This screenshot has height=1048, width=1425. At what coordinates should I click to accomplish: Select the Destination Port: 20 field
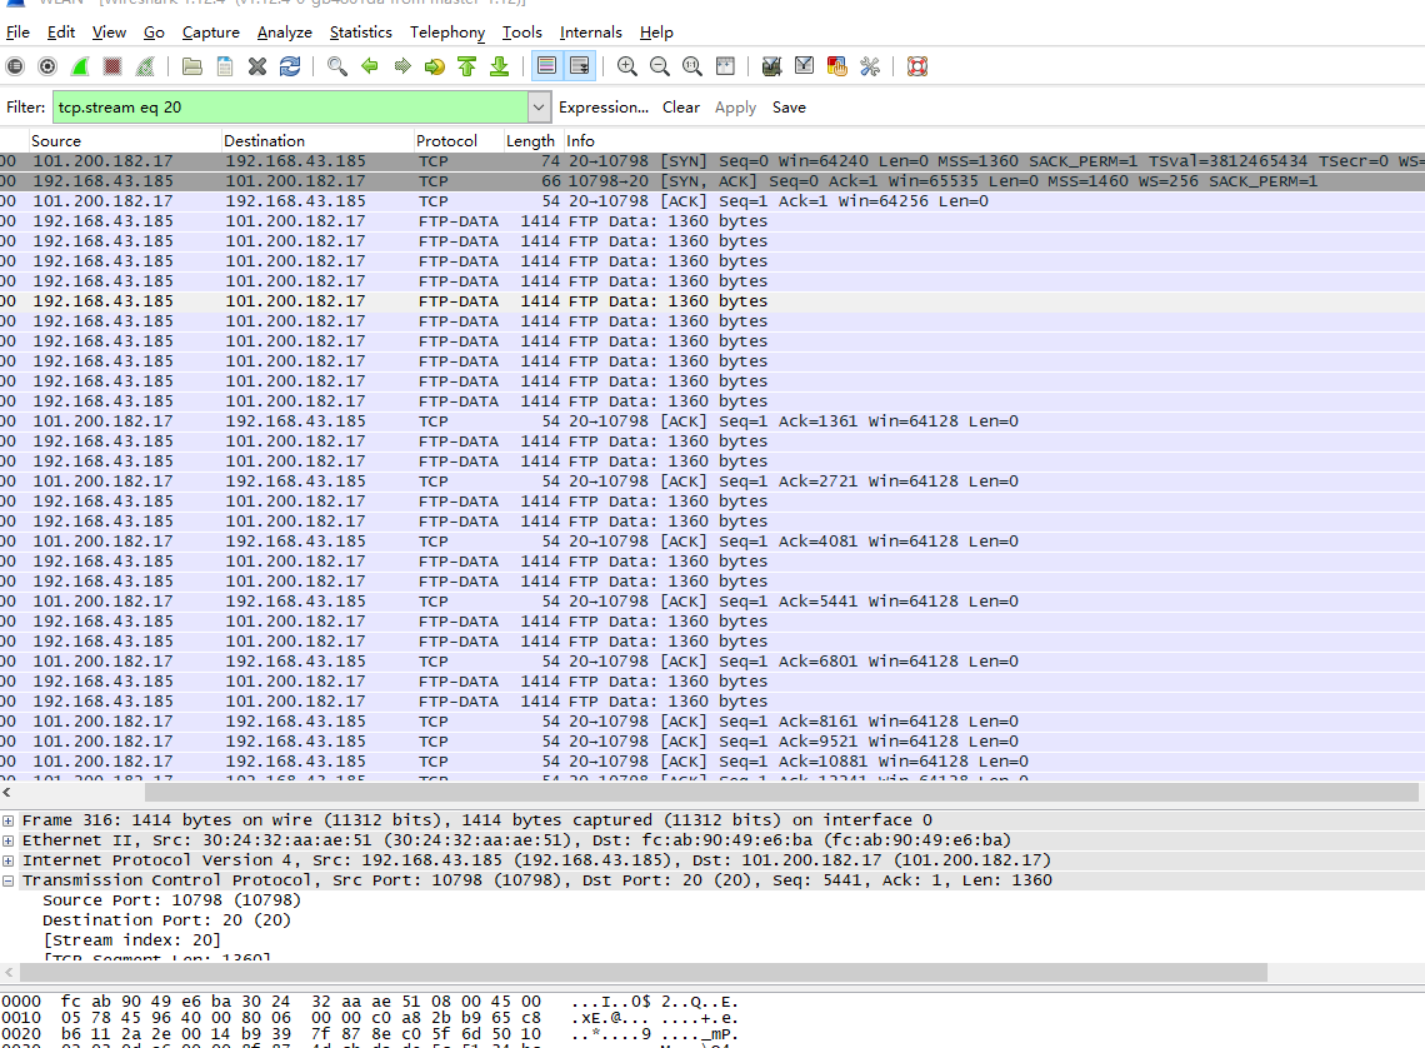tap(166, 921)
